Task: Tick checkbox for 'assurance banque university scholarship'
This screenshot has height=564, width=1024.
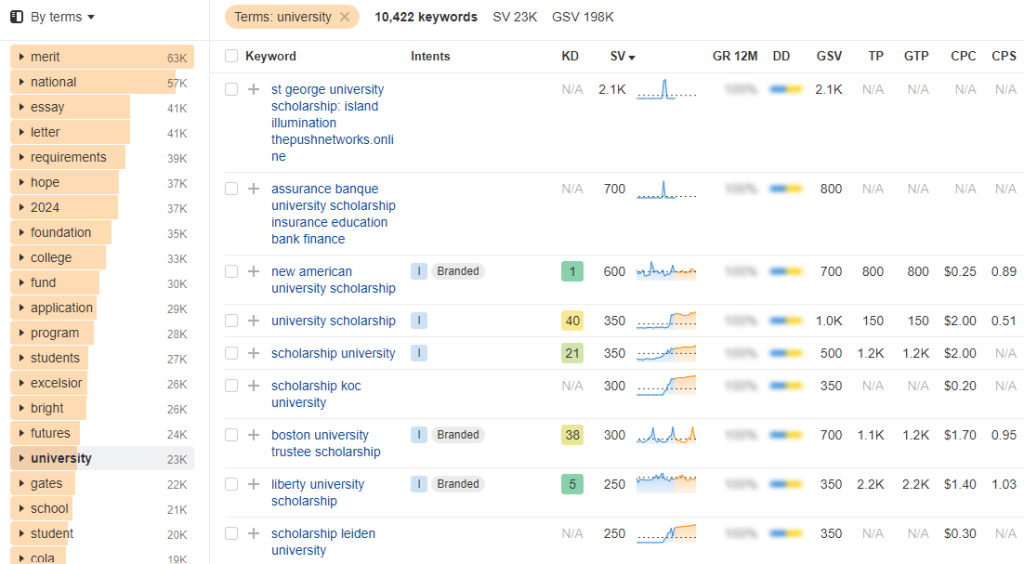Action: point(231,189)
